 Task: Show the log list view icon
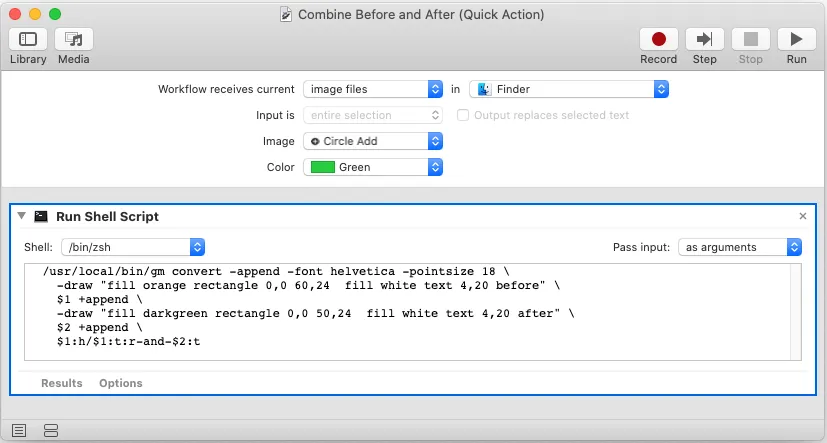19,430
